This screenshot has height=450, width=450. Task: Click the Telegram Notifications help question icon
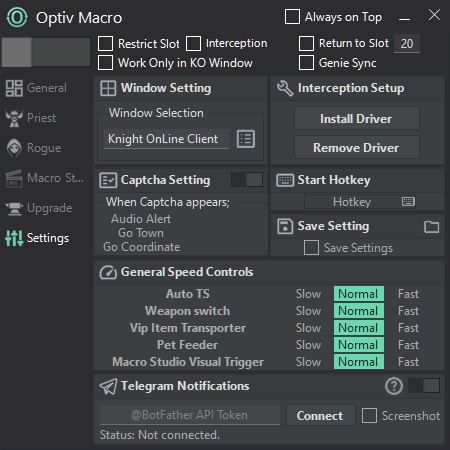pos(394,386)
